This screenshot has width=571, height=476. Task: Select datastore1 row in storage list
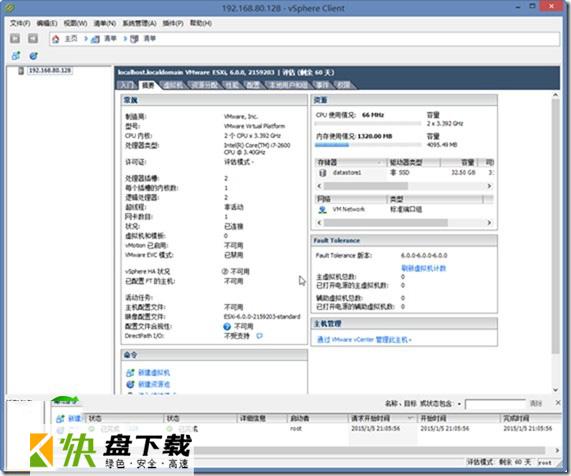pyautogui.click(x=404, y=173)
